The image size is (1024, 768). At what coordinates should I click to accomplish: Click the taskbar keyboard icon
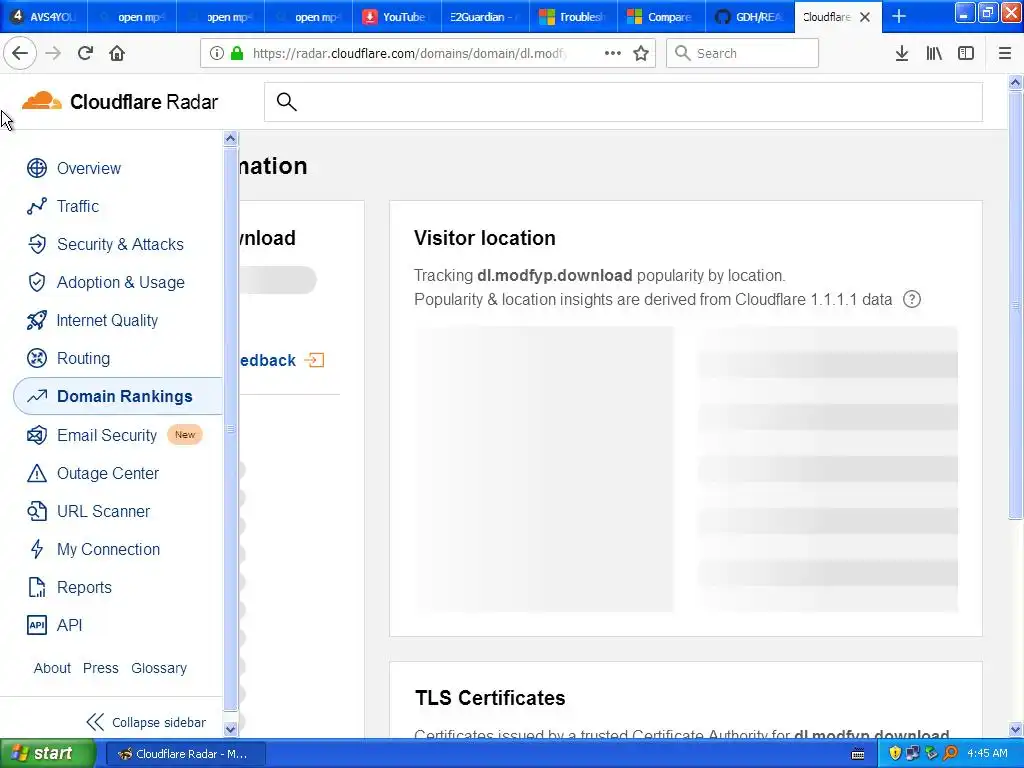[x=858, y=754]
